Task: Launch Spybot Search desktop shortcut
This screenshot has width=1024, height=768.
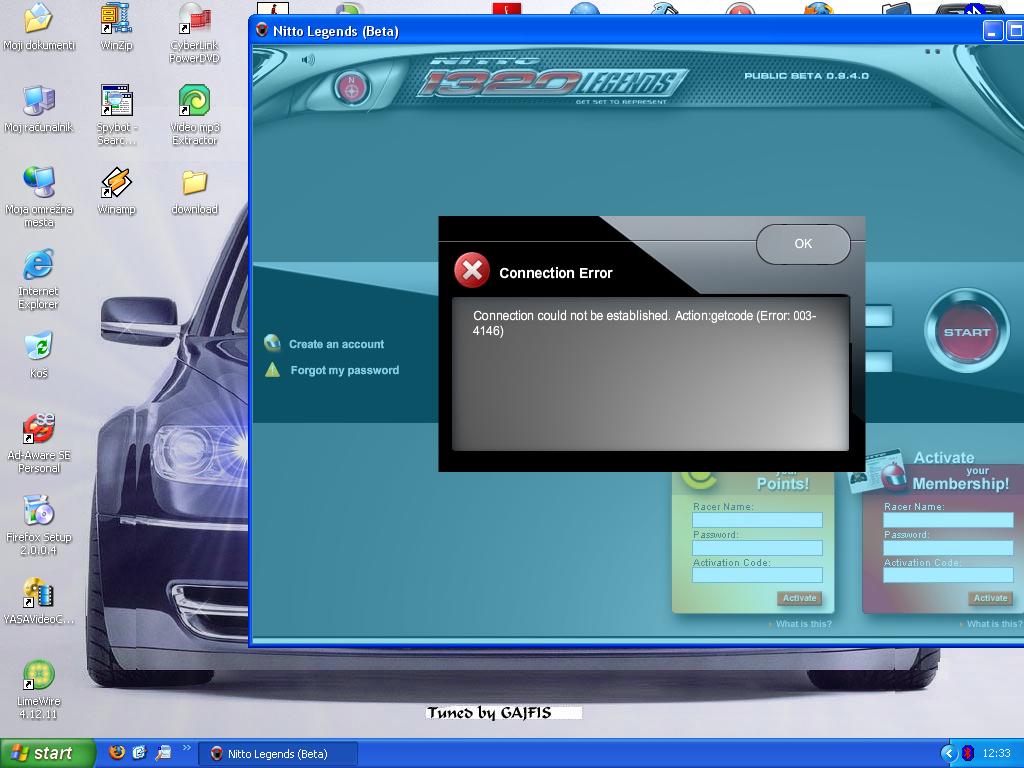Action: 116,115
